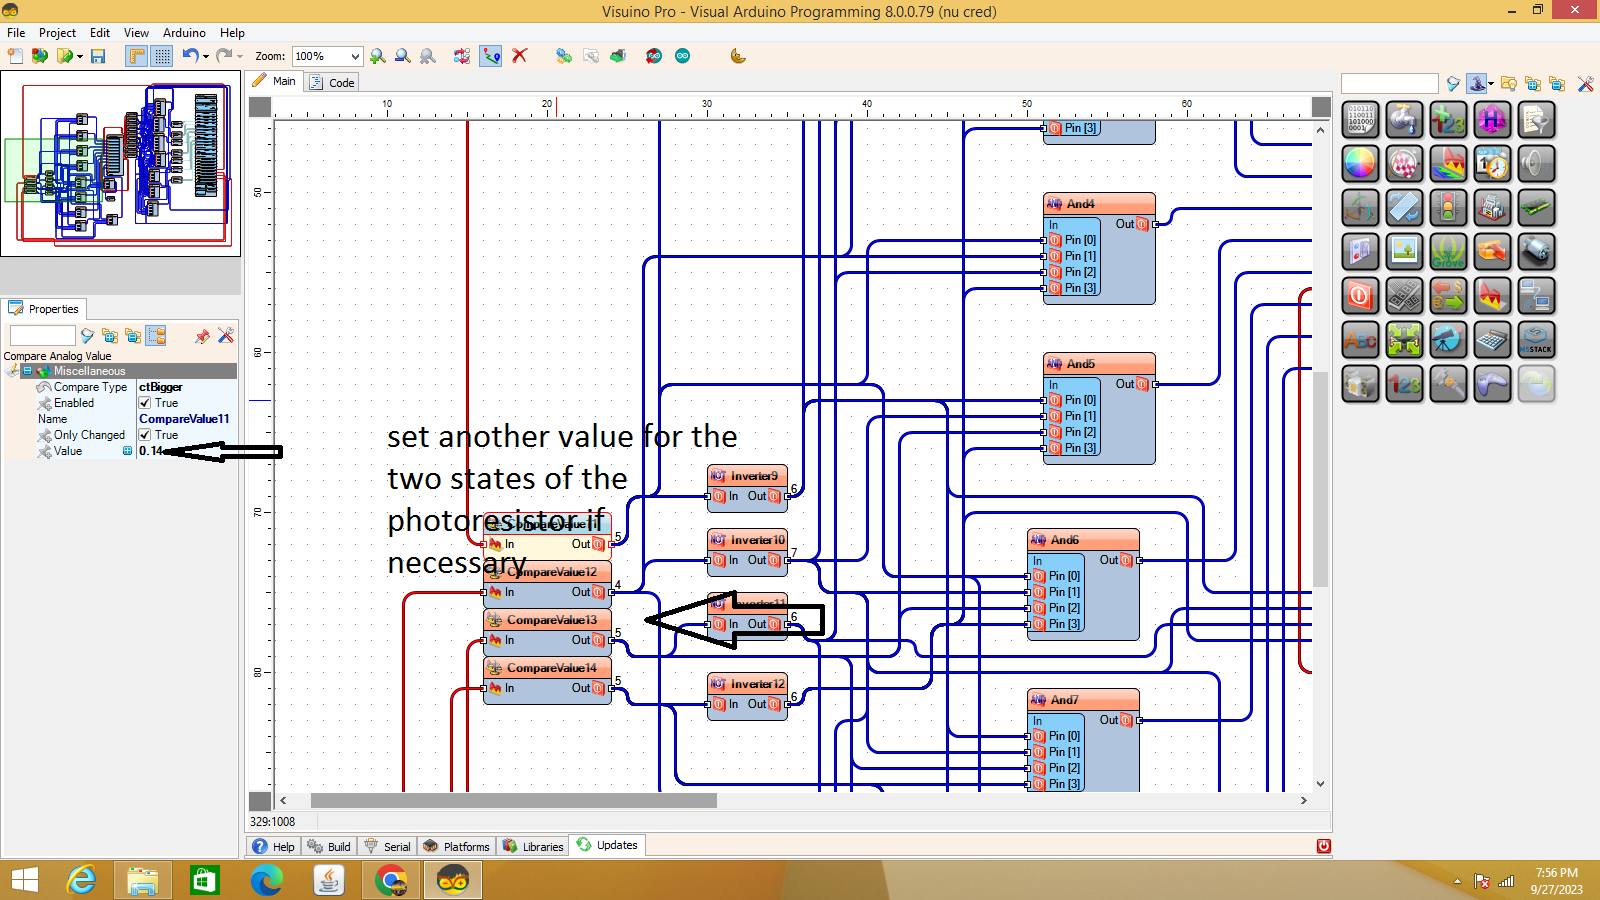Toggle the grid display toolbar button
Viewport: 1600px width, 900px height.
pyautogui.click(x=162, y=56)
